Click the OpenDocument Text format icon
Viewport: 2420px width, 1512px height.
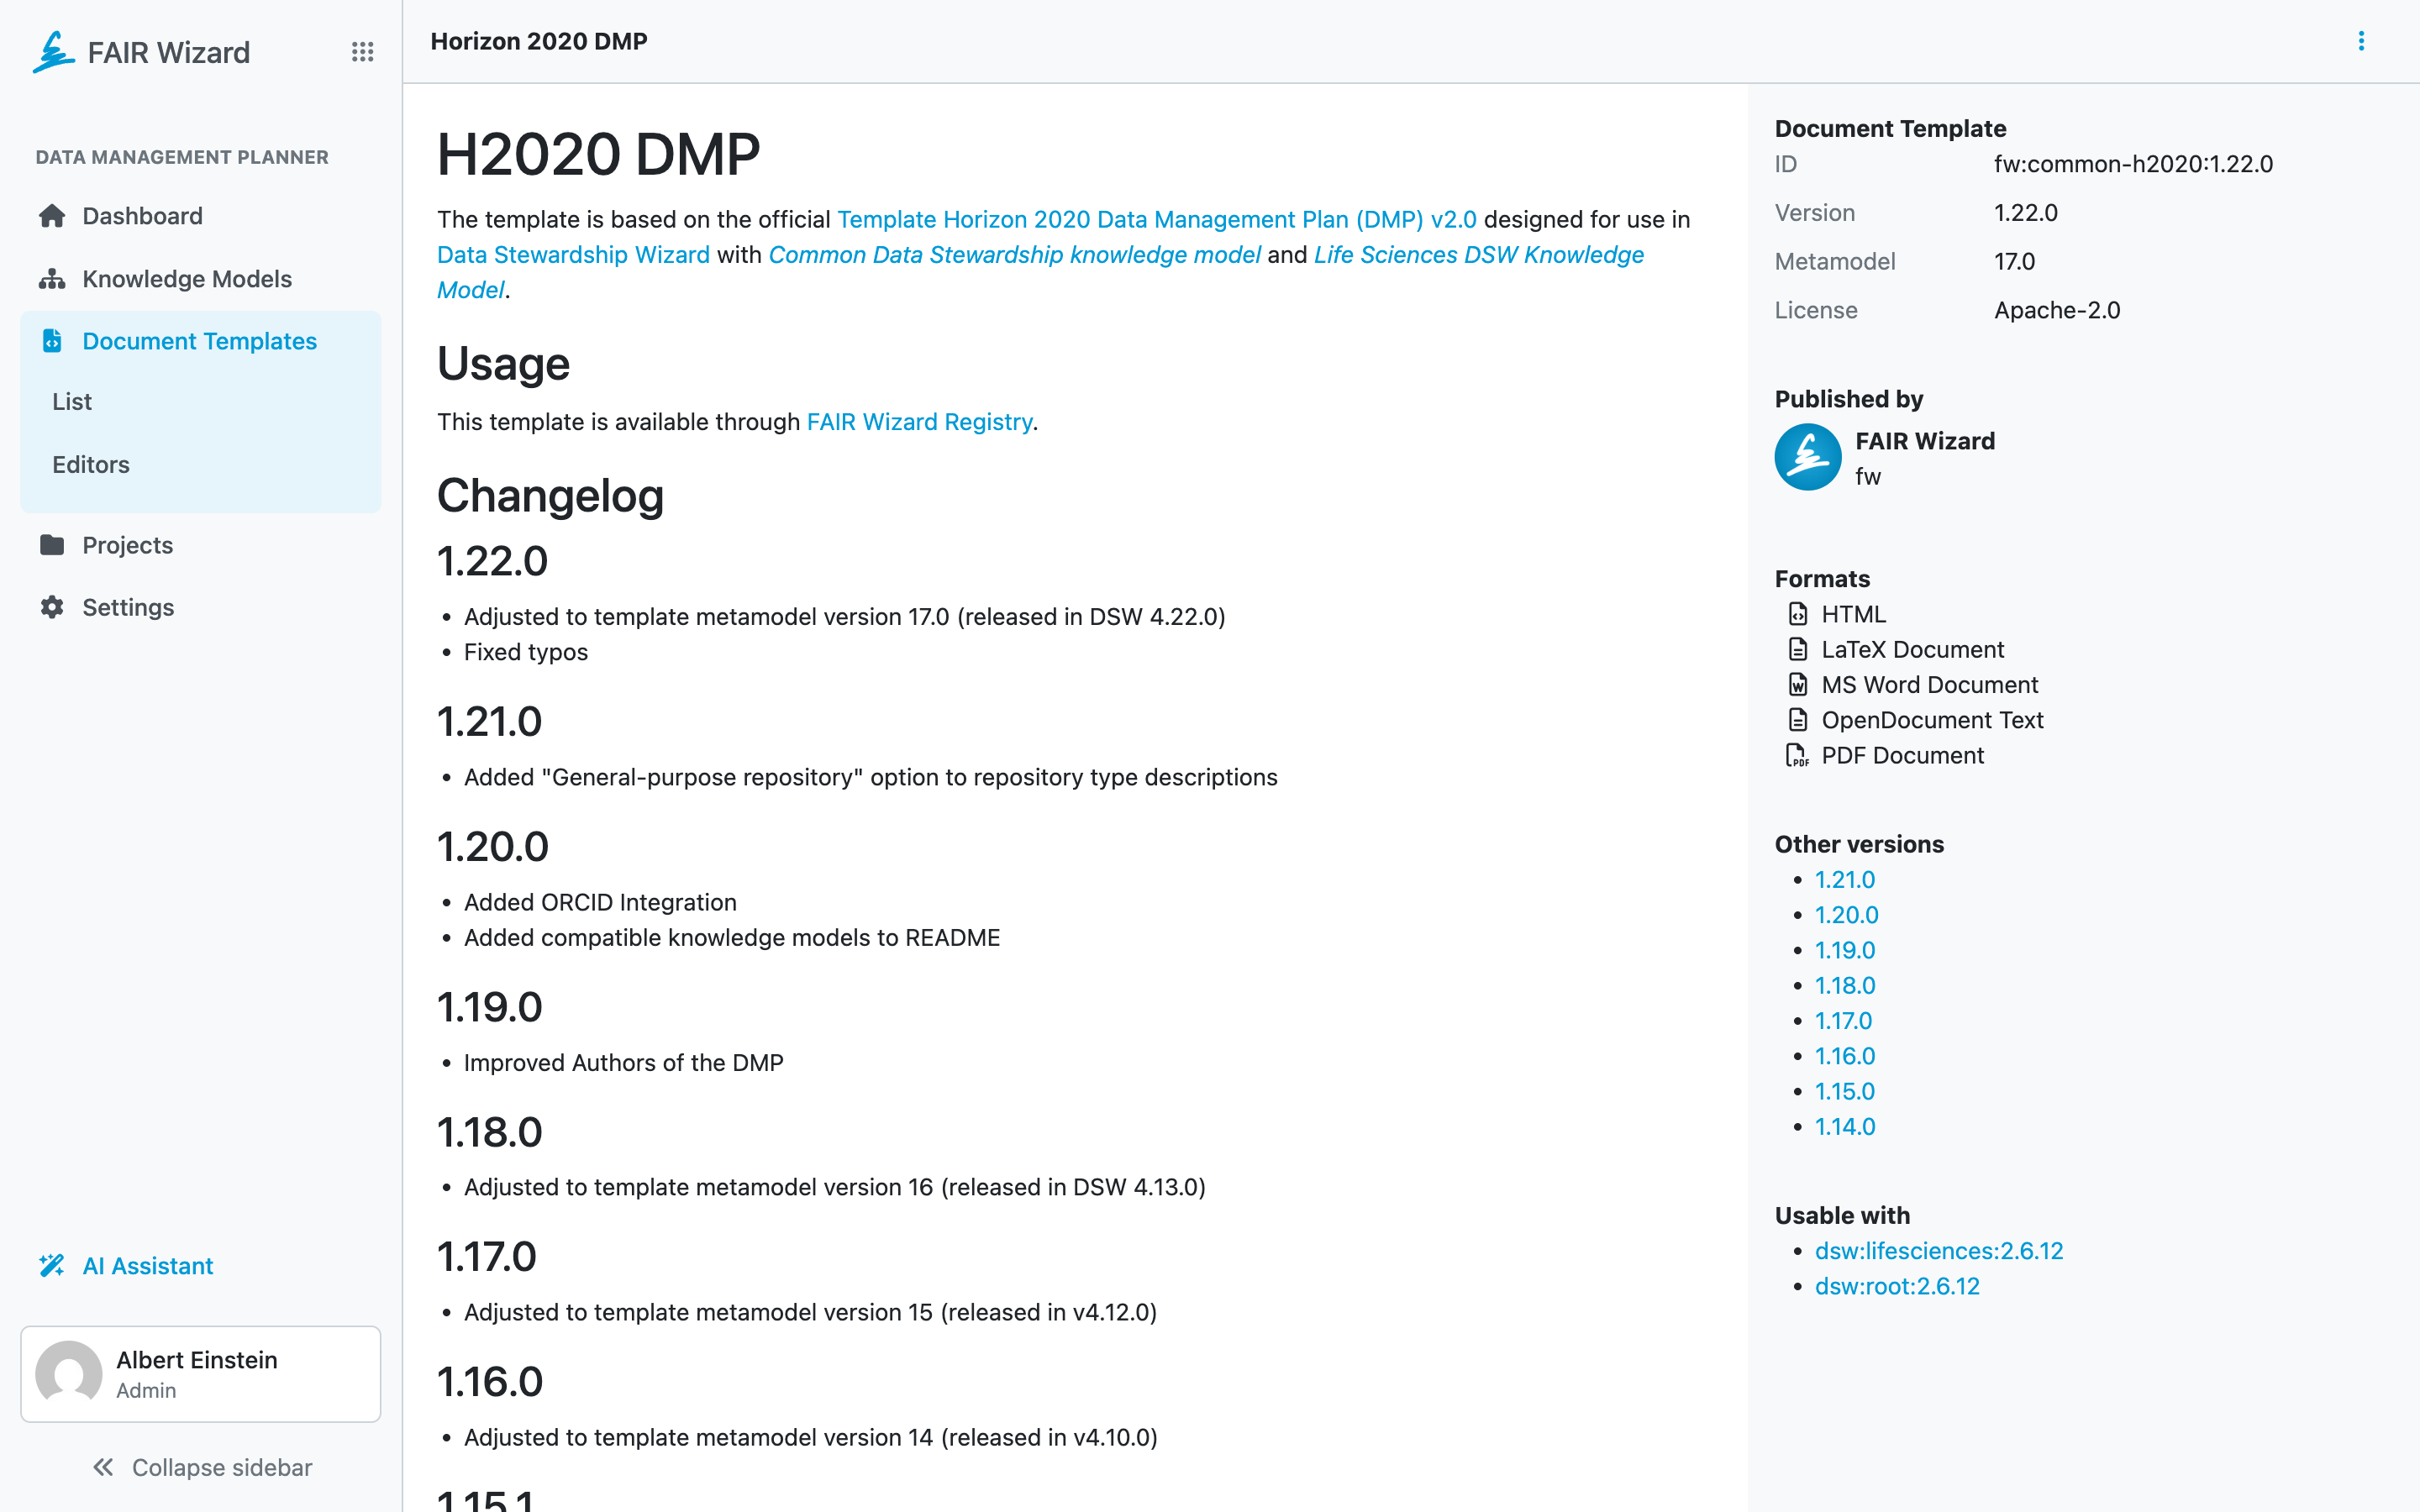click(1798, 720)
